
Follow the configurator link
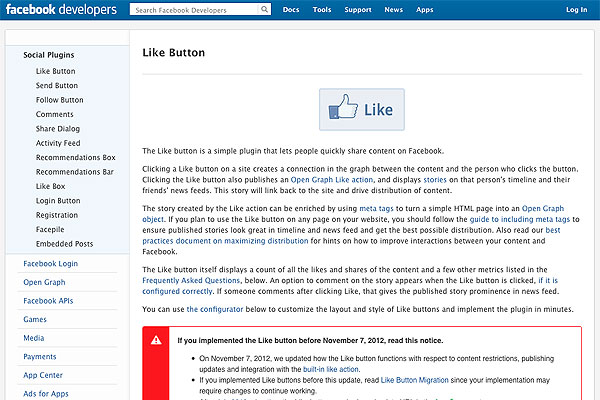[x=215, y=309]
